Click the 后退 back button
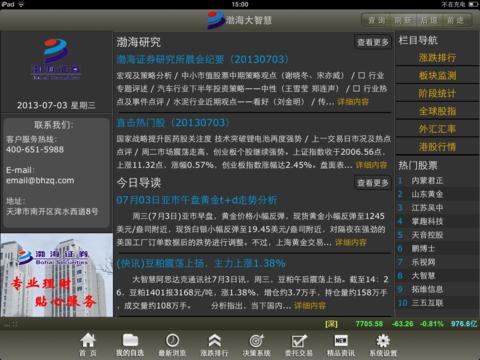This screenshot has width=480, height=360. click(x=429, y=20)
